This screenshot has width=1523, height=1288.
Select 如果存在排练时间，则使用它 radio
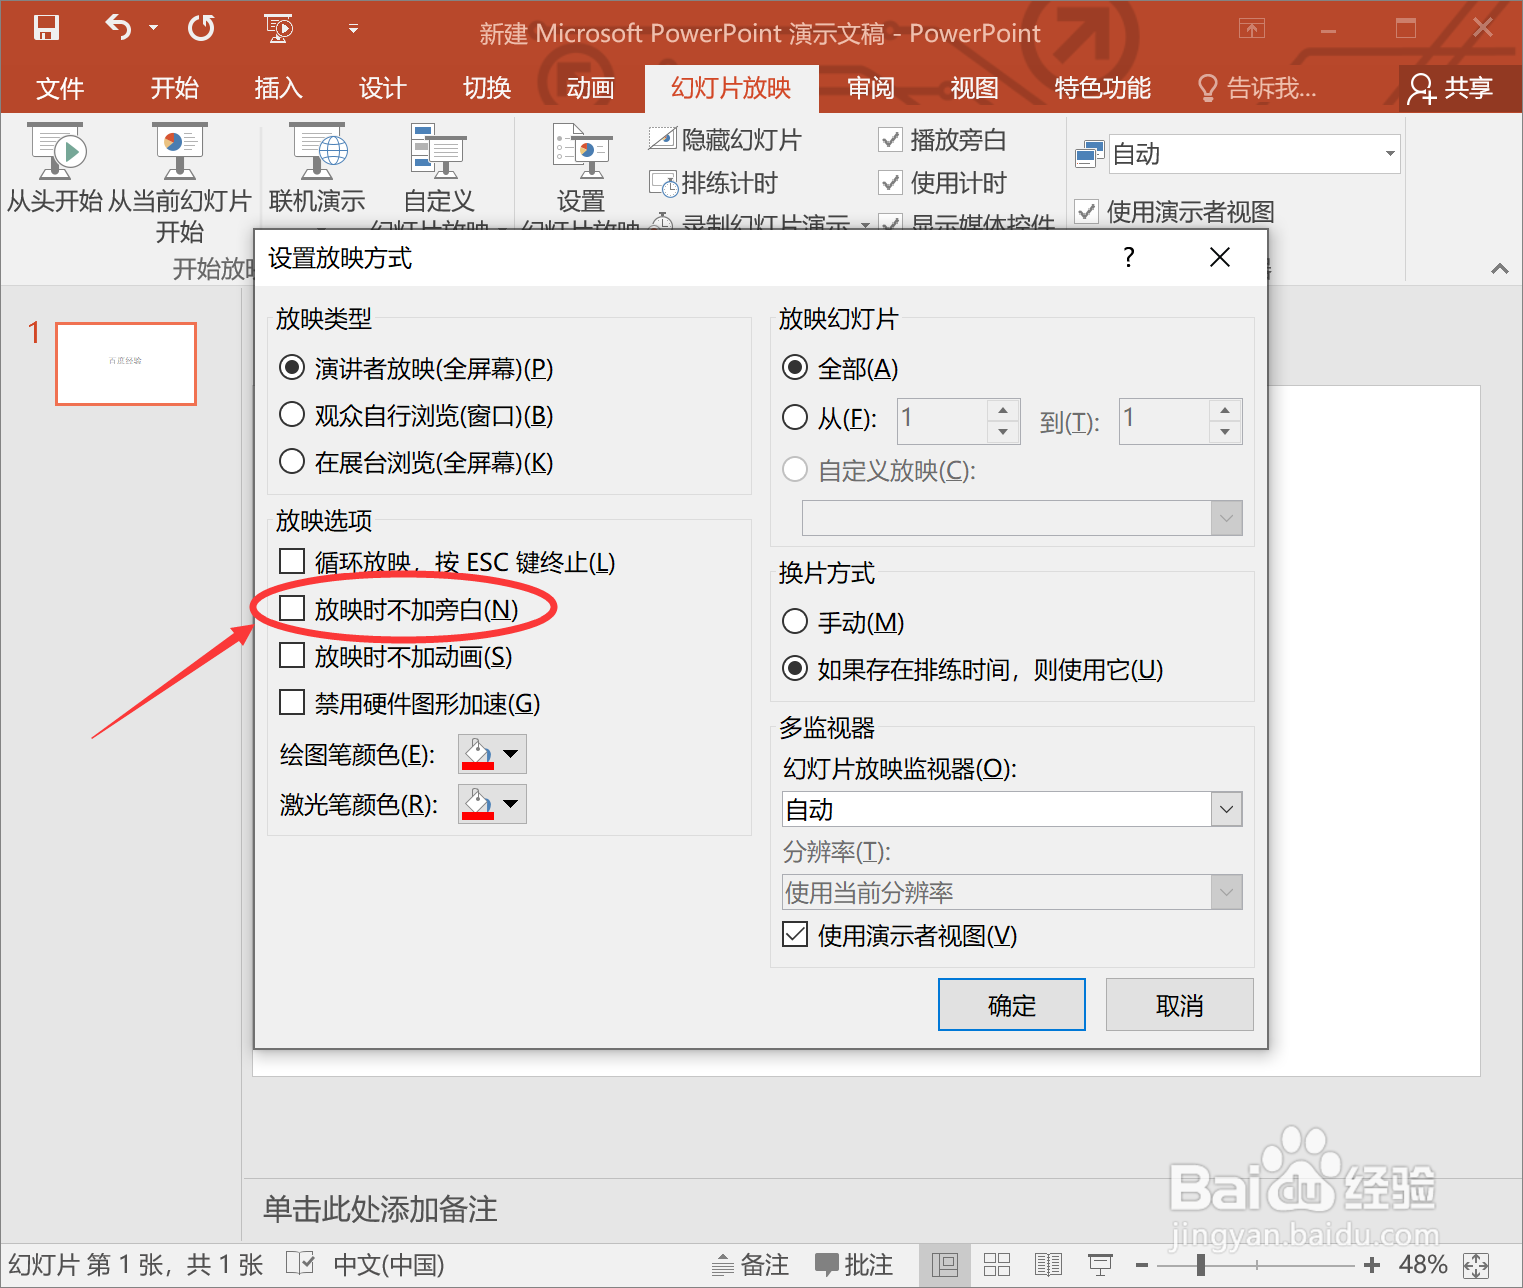coord(794,668)
